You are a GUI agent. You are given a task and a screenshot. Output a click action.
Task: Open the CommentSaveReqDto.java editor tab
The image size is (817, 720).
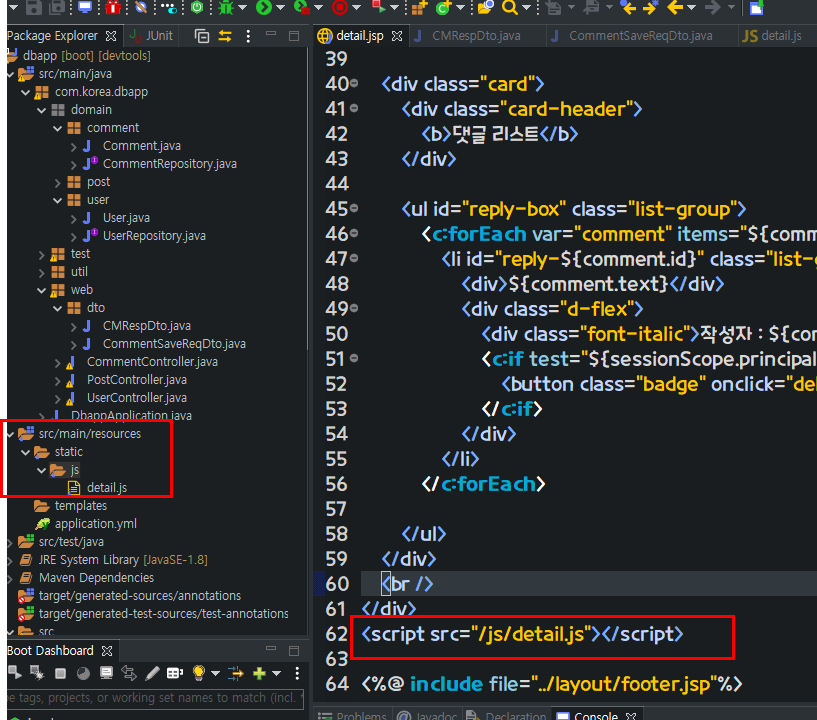640,35
